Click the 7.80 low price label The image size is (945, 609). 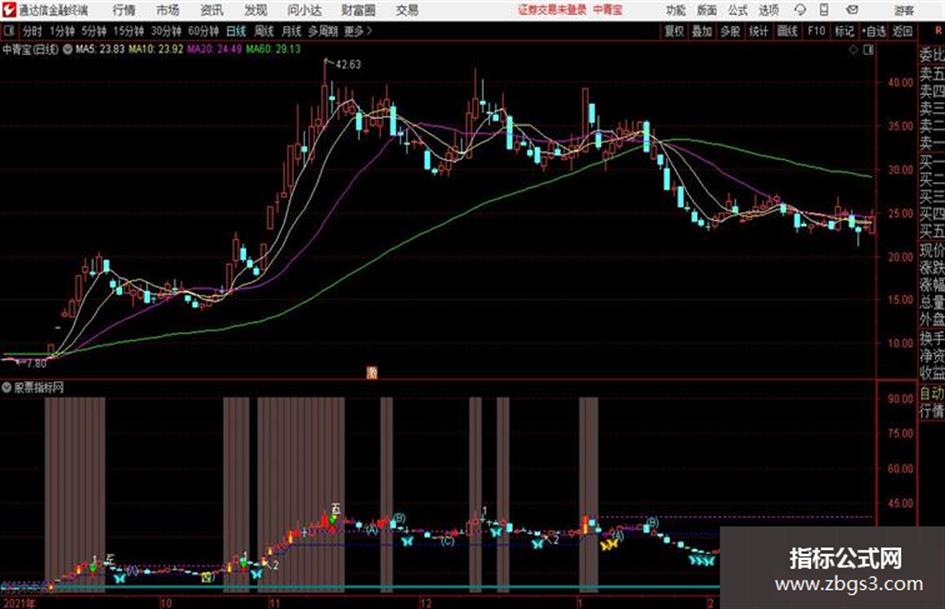pos(36,364)
